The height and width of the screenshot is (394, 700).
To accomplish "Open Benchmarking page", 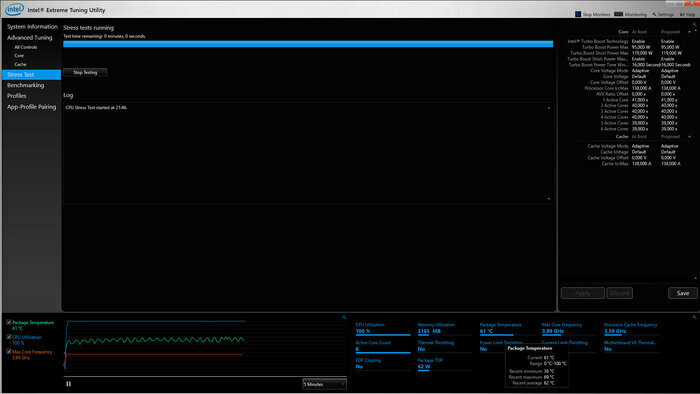I will 25,85.
